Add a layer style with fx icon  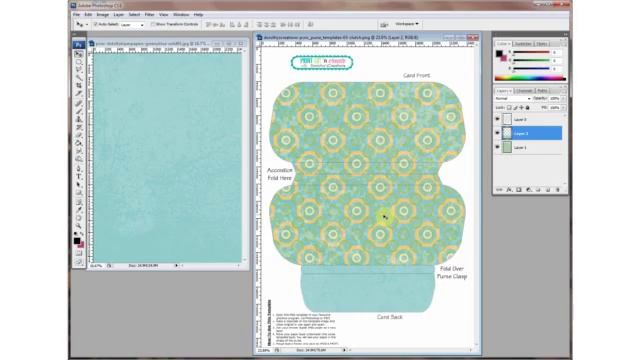[509, 190]
